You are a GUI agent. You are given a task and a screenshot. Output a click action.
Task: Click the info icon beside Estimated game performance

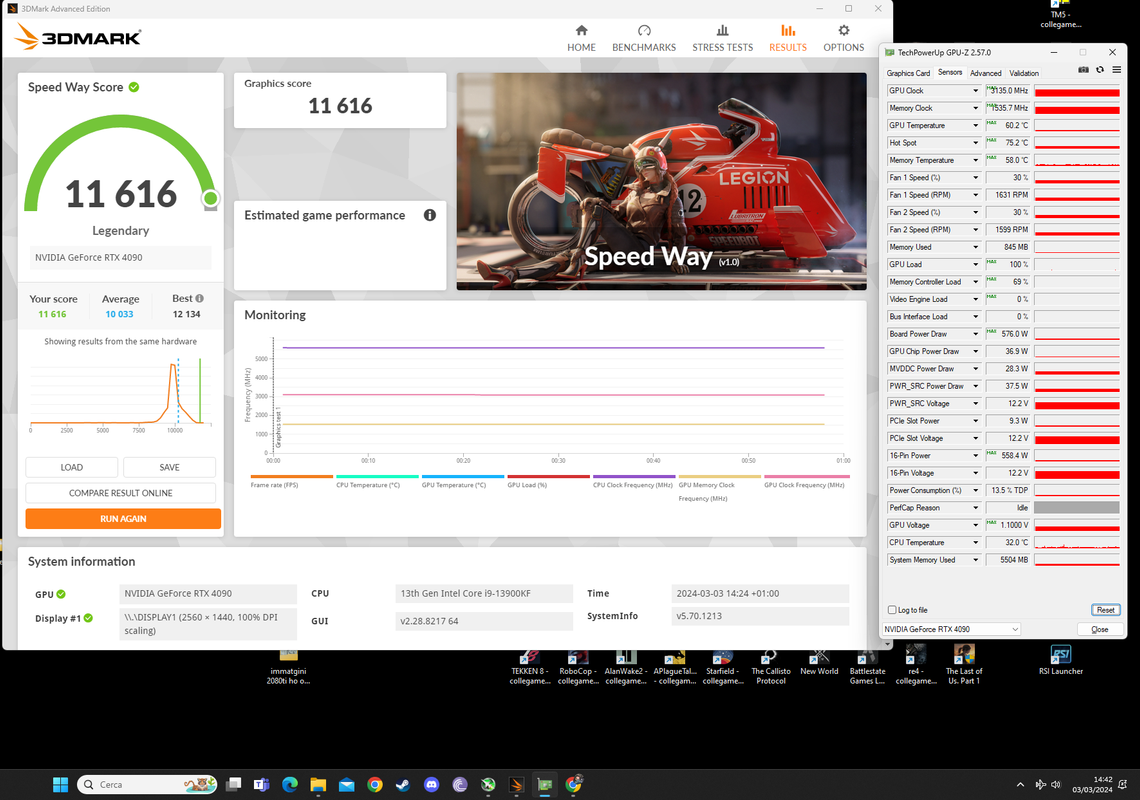coord(430,215)
